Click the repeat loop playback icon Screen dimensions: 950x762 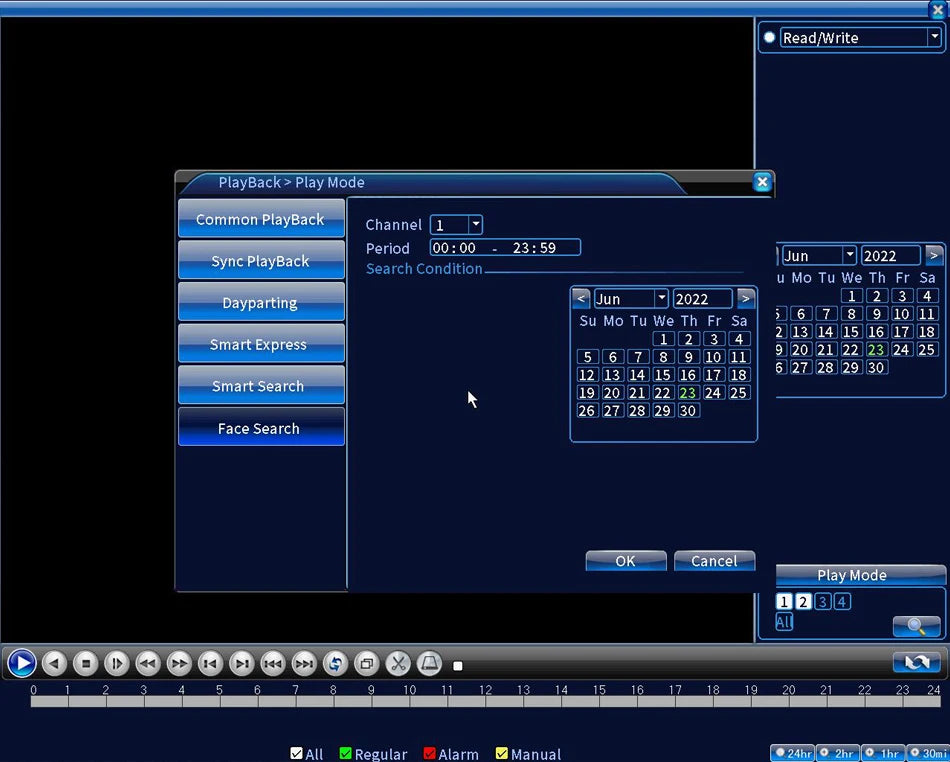pos(335,663)
